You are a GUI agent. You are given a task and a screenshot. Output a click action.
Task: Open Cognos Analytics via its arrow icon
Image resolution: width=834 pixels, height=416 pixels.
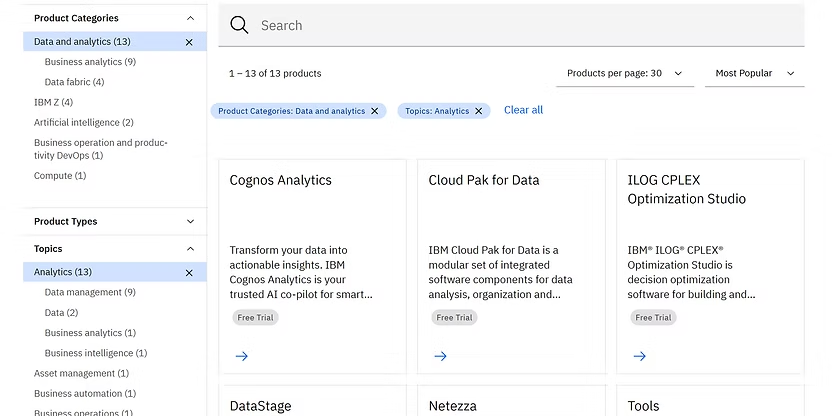click(241, 356)
